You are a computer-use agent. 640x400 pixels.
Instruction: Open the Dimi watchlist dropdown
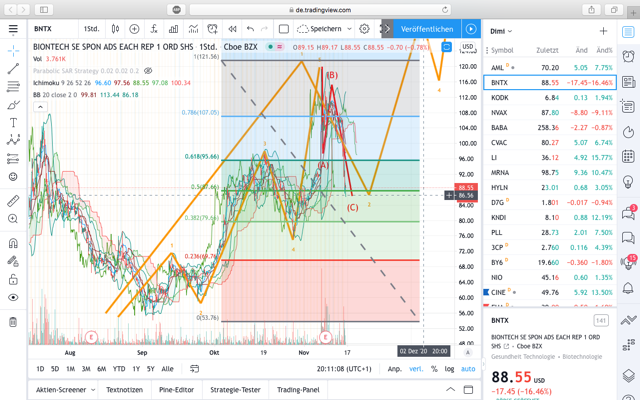coord(501,31)
